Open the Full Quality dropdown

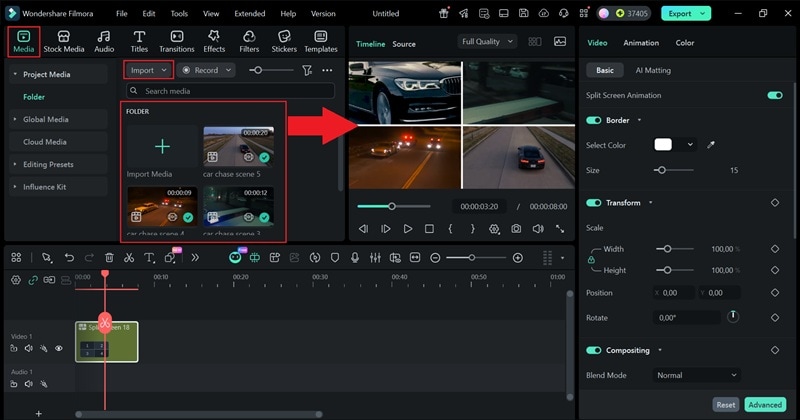[487, 41]
